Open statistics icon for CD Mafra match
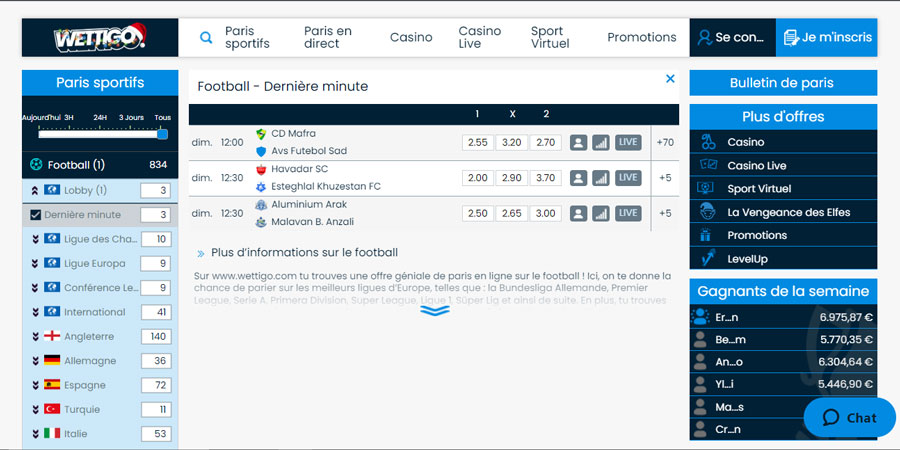 pyautogui.click(x=600, y=142)
